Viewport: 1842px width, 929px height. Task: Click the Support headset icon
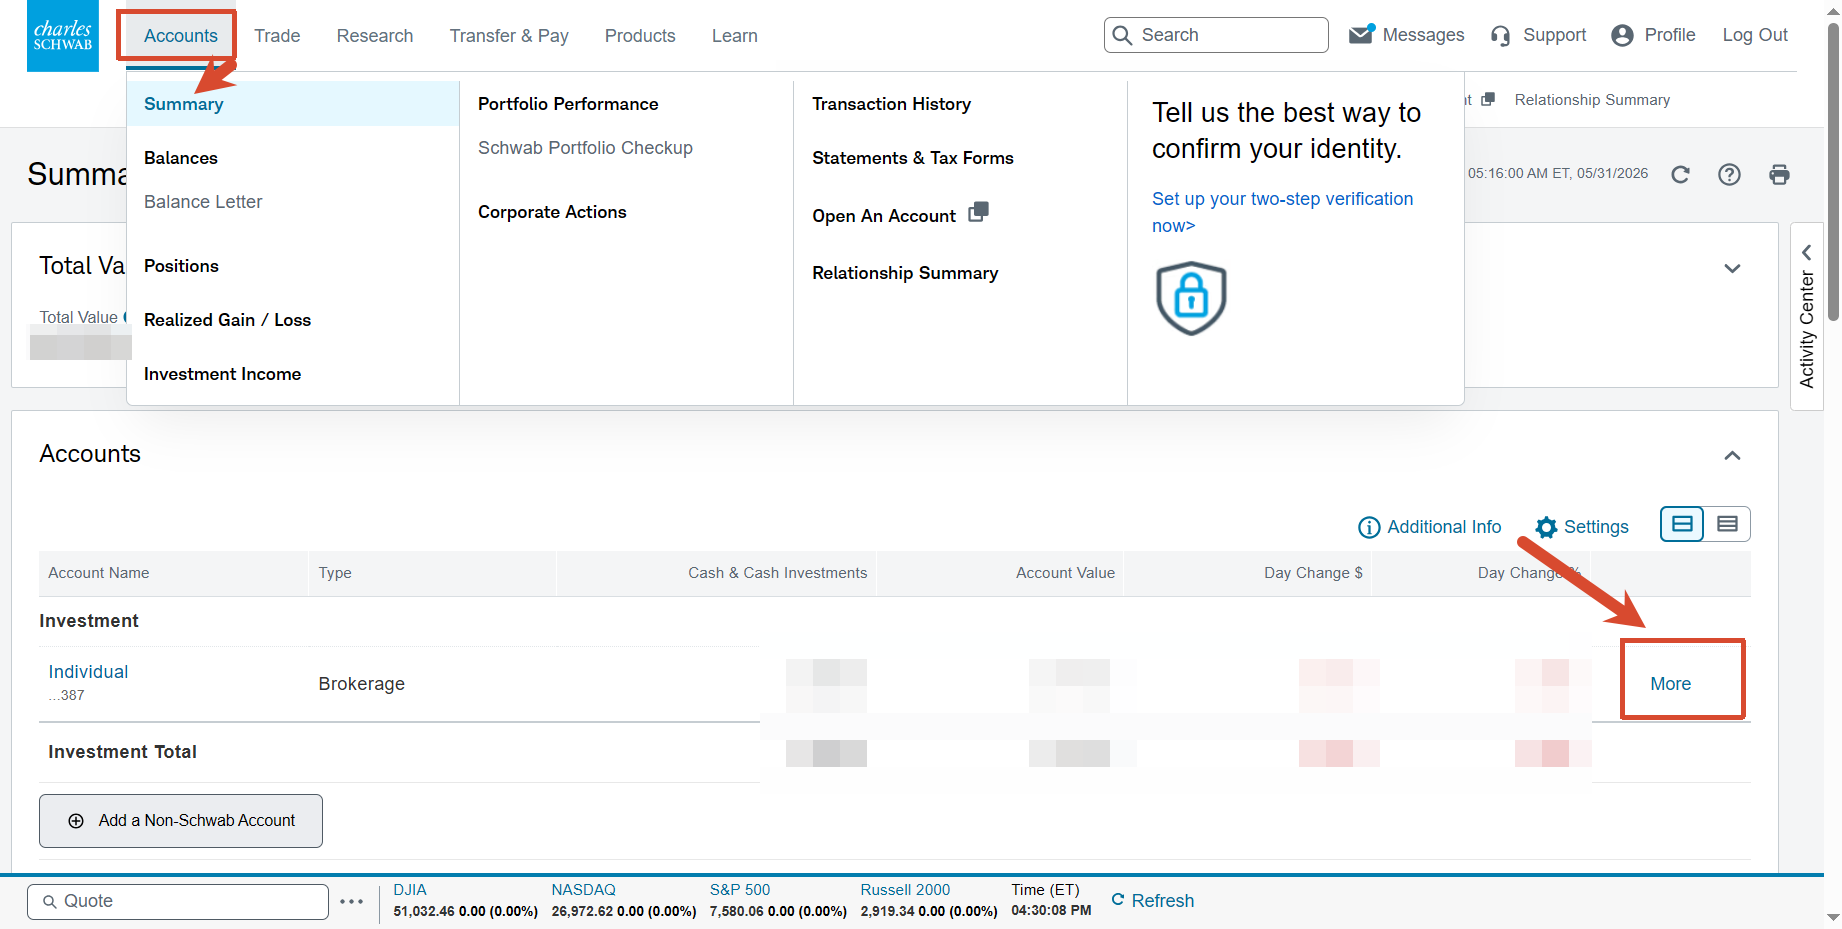point(1501,36)
